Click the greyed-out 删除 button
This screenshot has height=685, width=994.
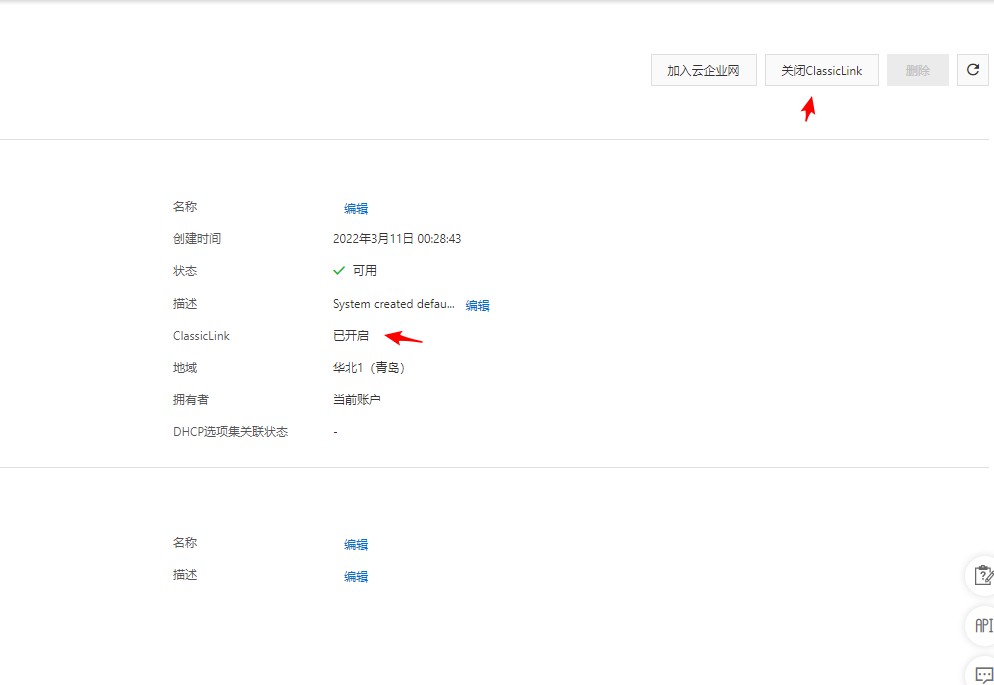(917, 70)
